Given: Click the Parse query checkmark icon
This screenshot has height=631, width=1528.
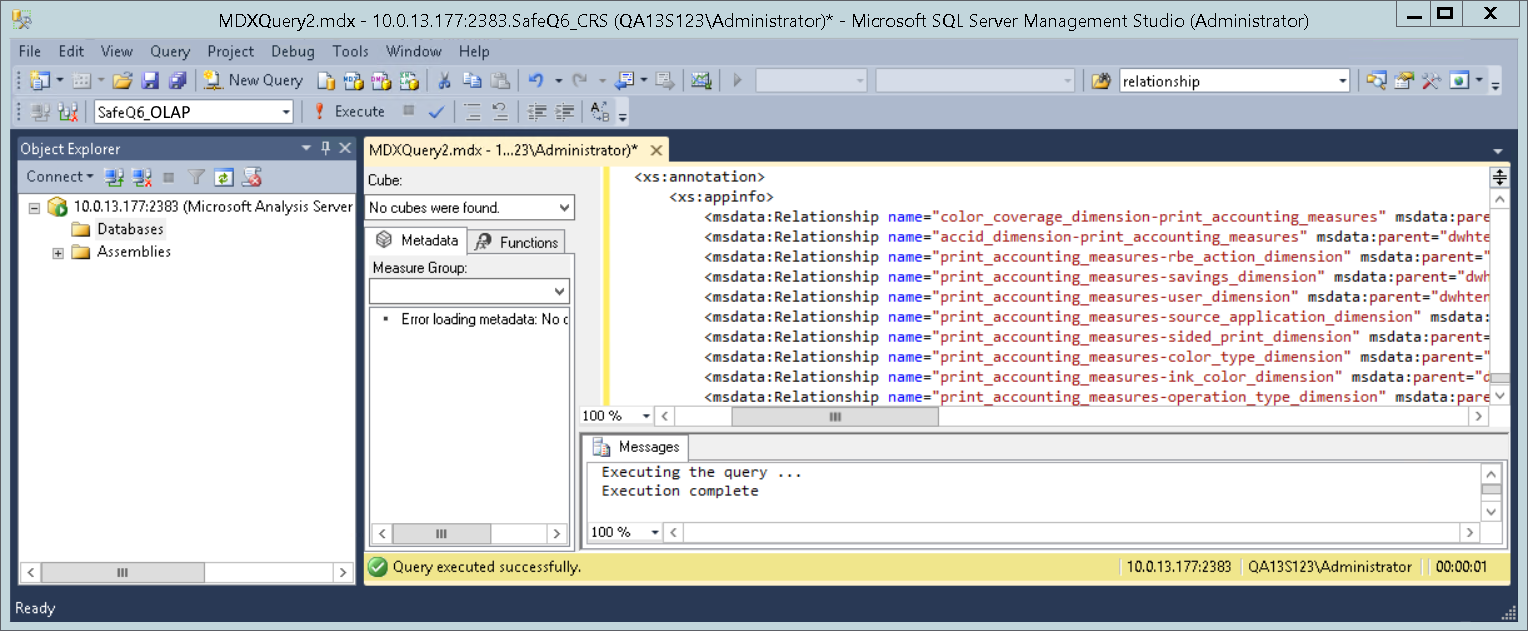Looking at the screenshot, I should click(436, 111).
